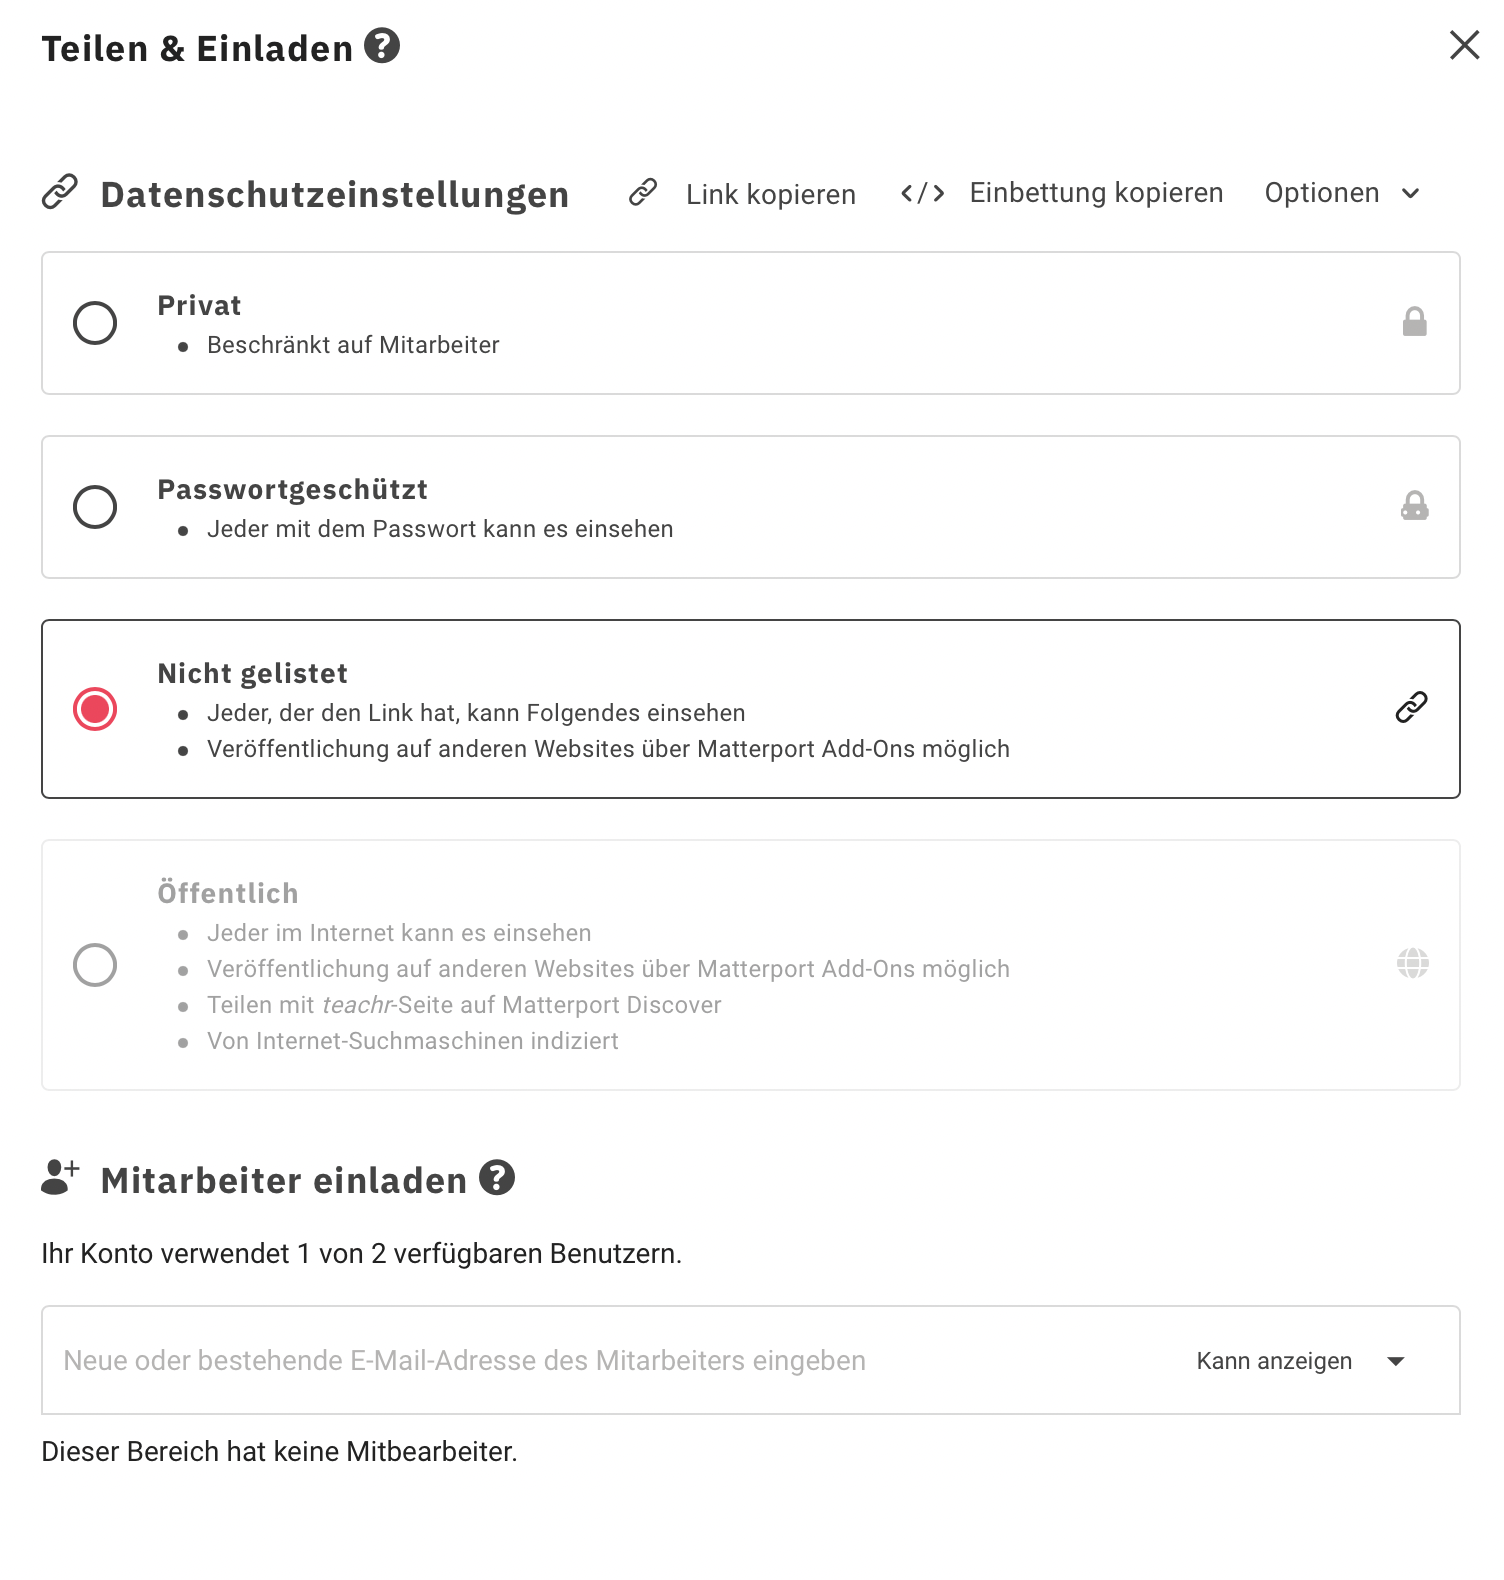Click the embed code brackets icon
The height and width of the screenshot is (1580, 1504).
922,193
